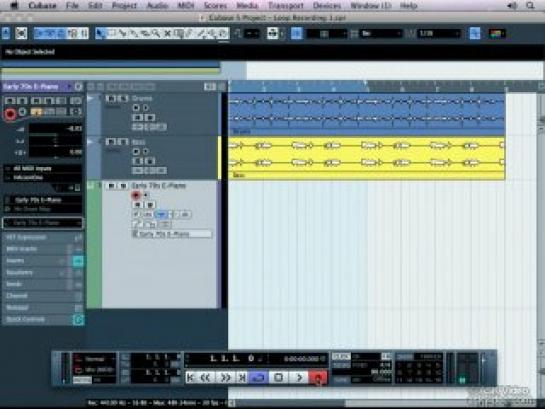Open the color selector icon in toolbar
Screen dimensions: 545x409
coord(497,34)
